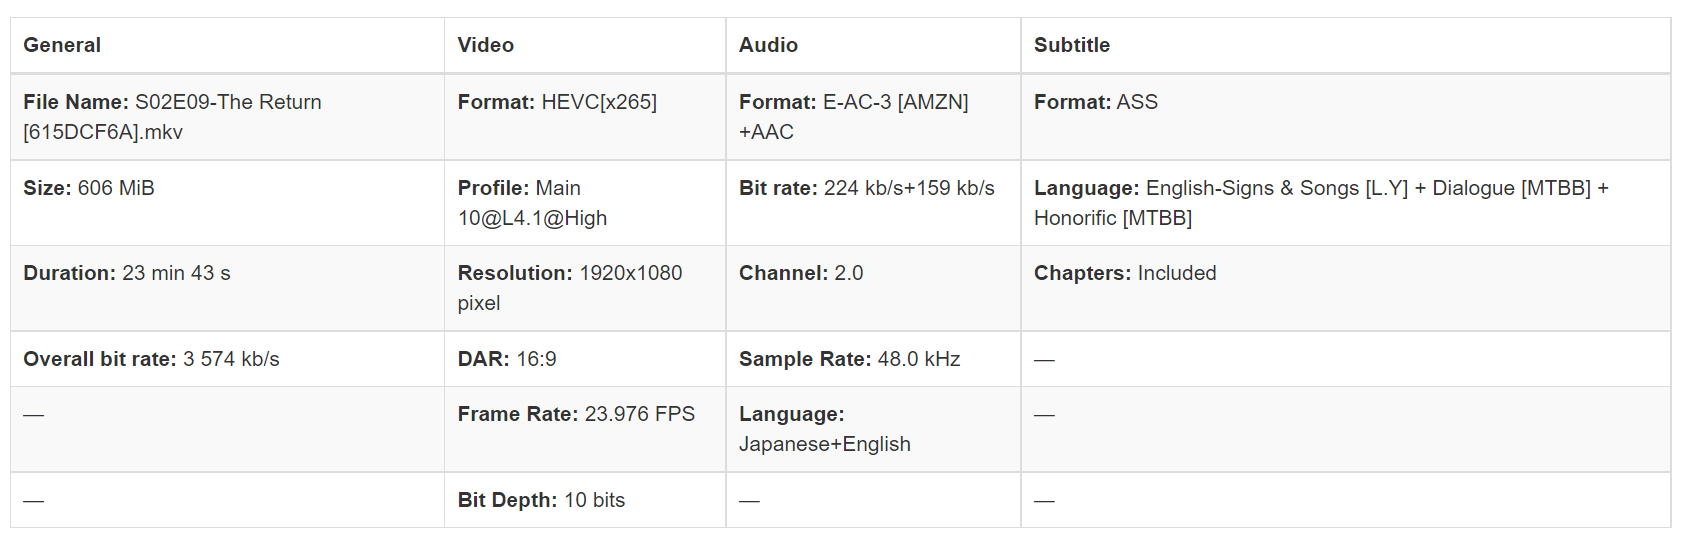Select the File Name cell with S02E09-The Return
The width and height of the screenshot is (1685, 538).
pyautogui.click(x=172, y=116)
